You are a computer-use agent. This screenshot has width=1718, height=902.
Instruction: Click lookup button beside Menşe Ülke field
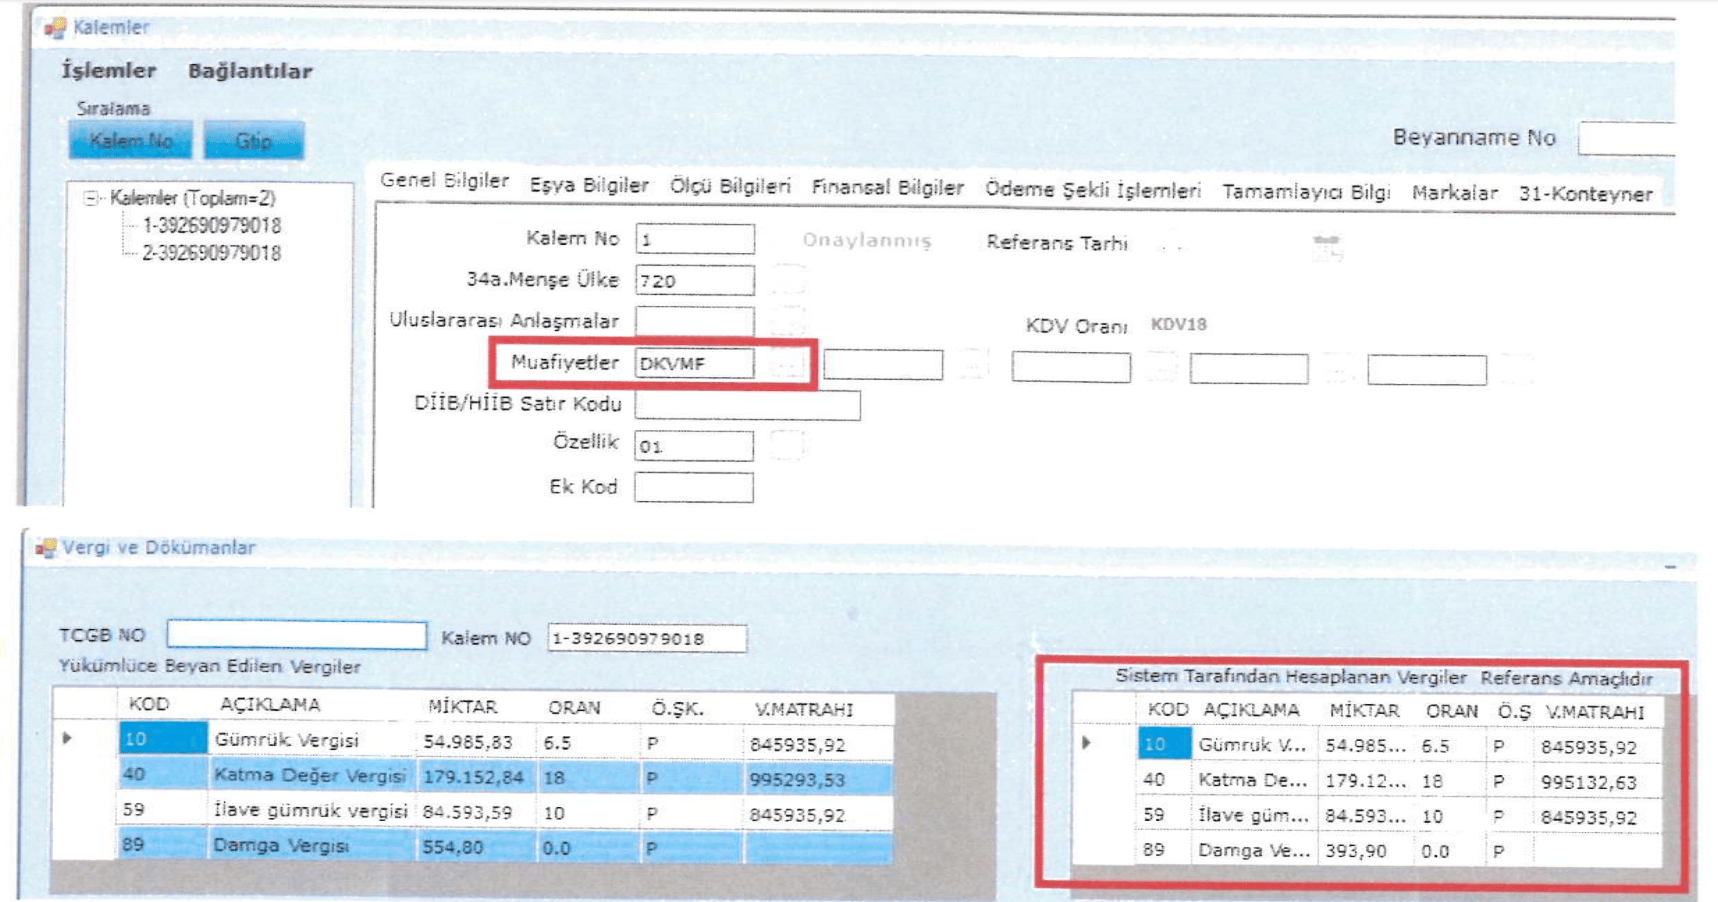click(787, 280)
